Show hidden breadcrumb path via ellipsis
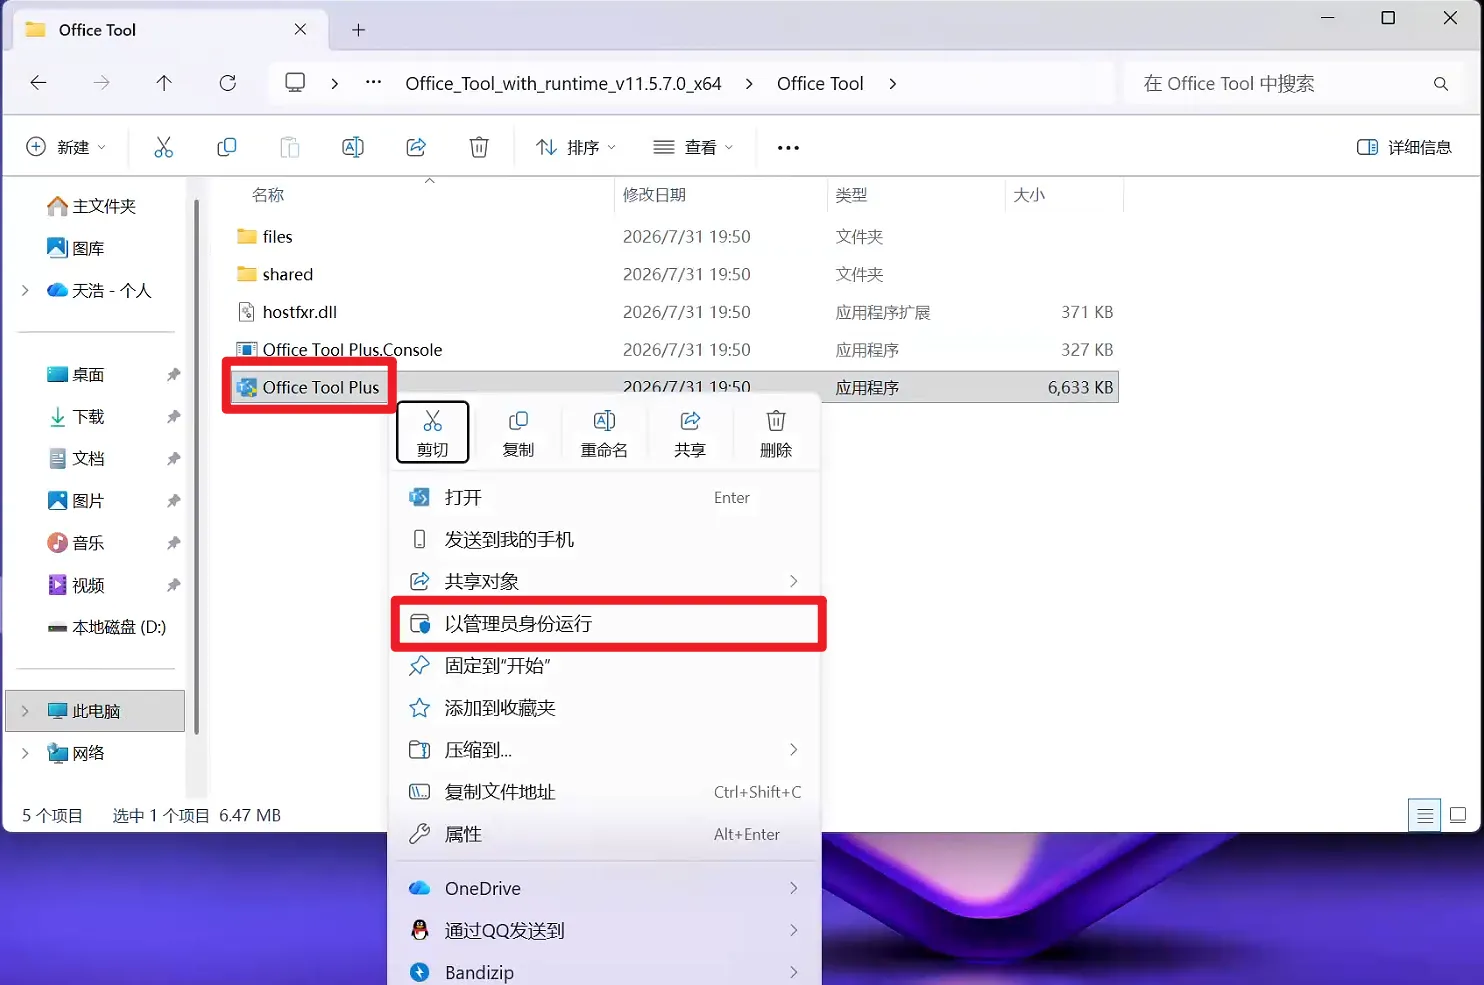 (x=373, y=83)
